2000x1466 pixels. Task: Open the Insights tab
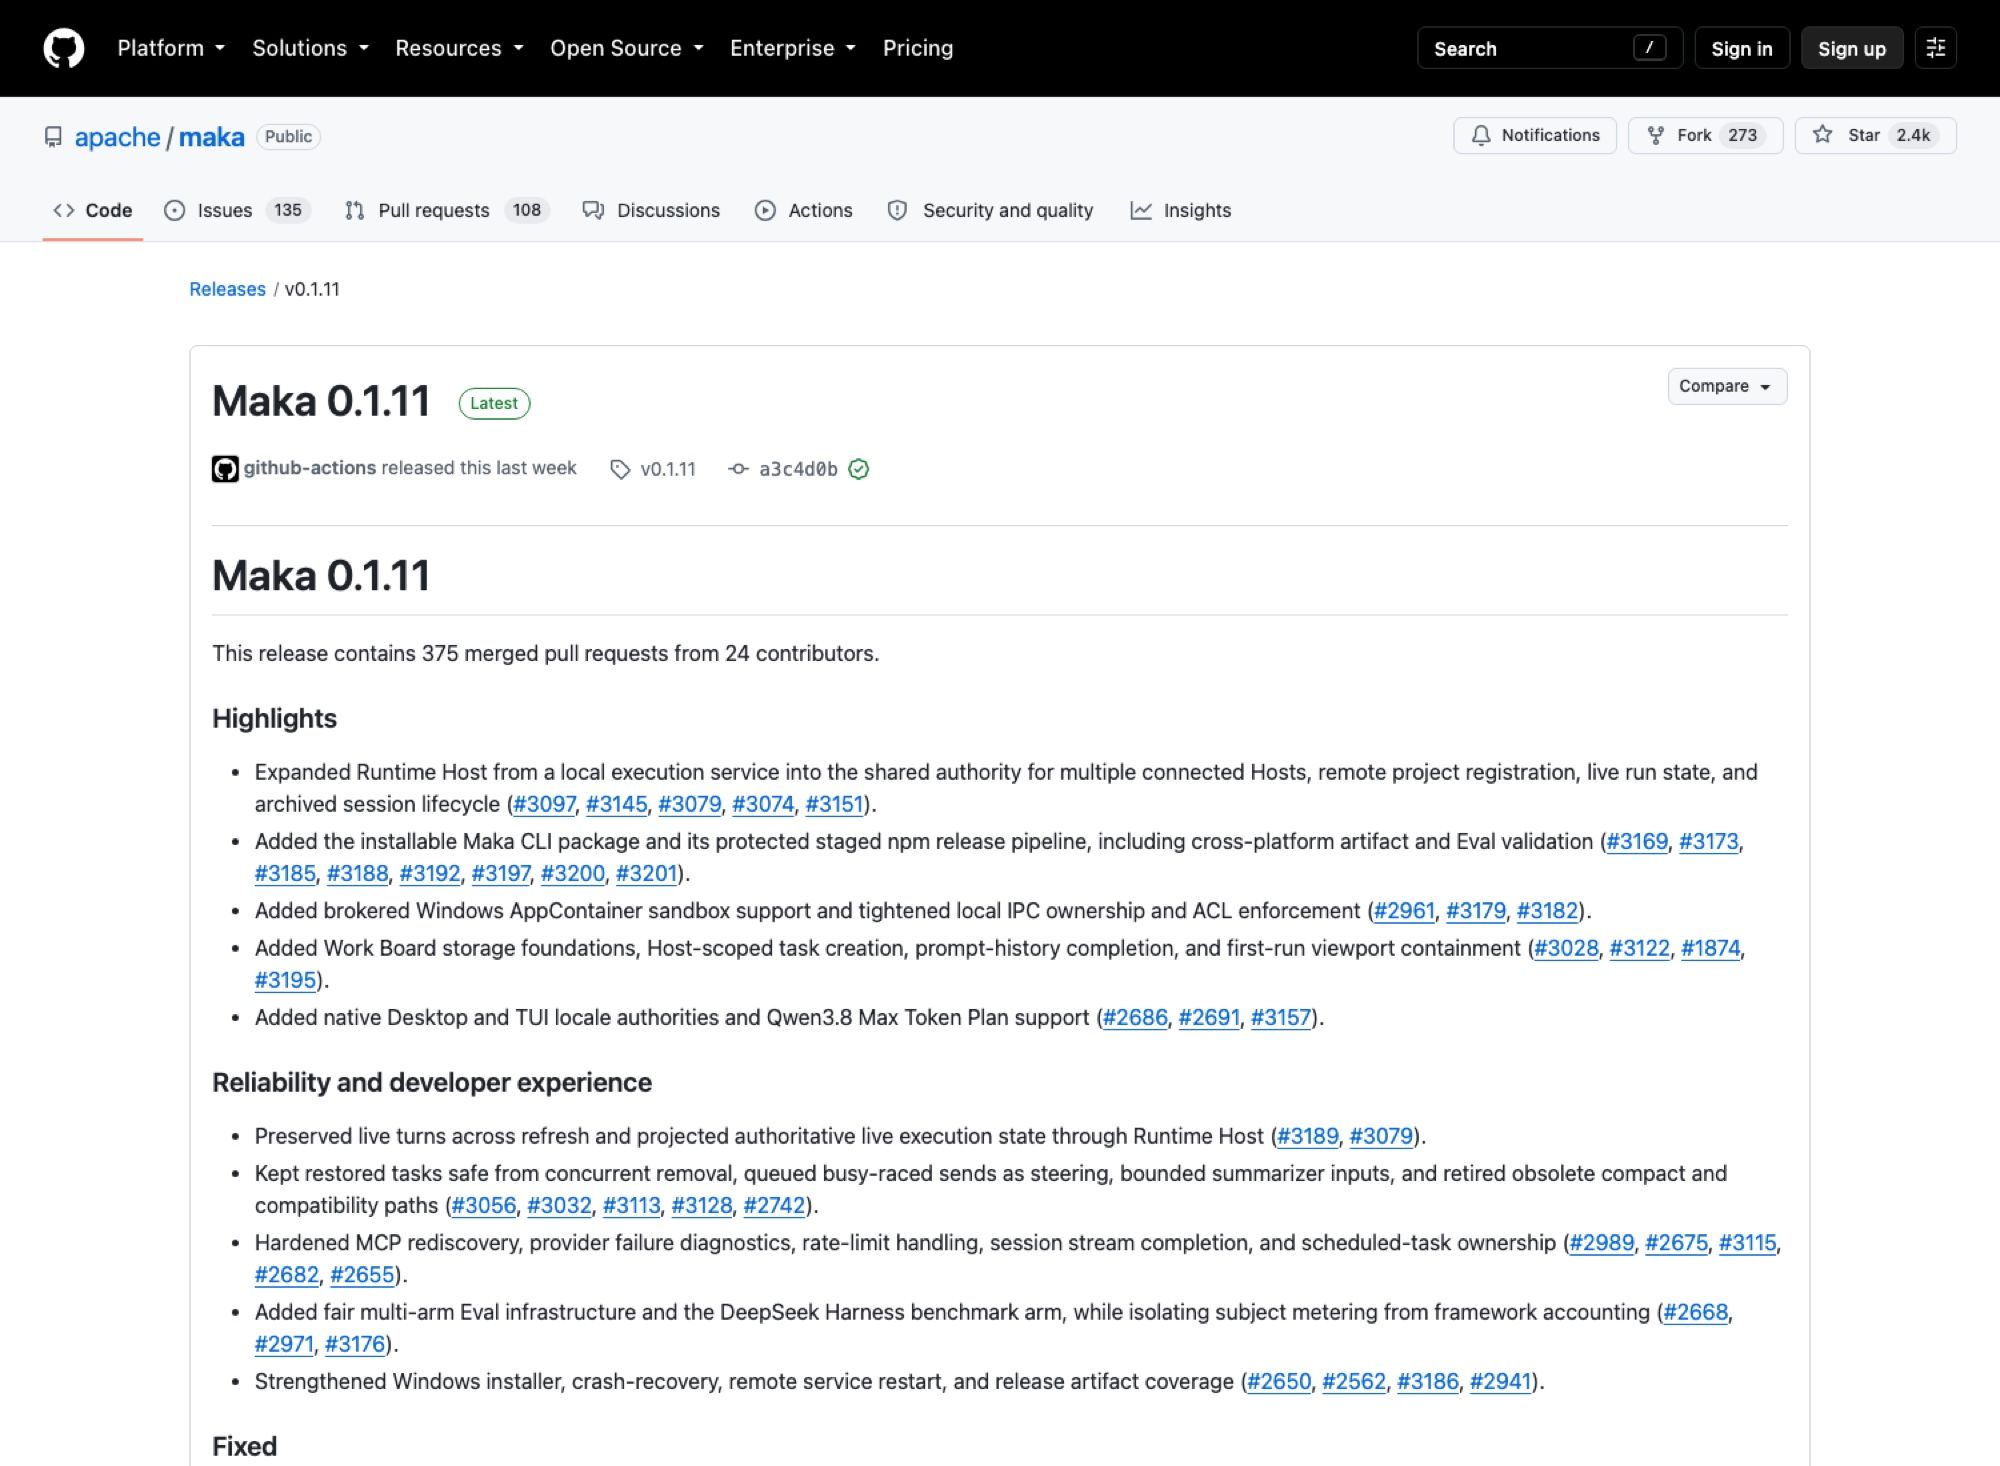tap(1181, 210)
